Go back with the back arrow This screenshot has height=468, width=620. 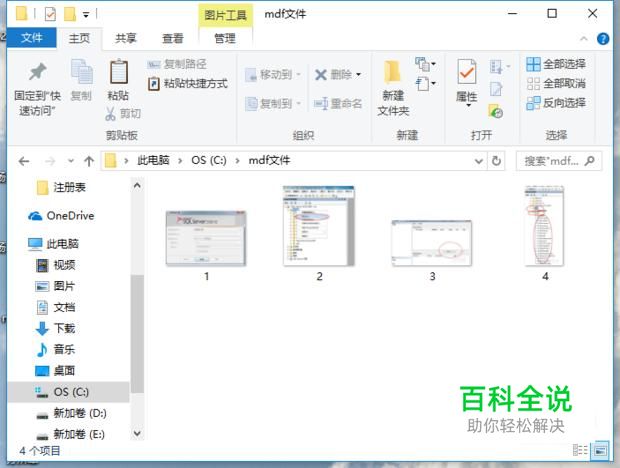point(25,161)
